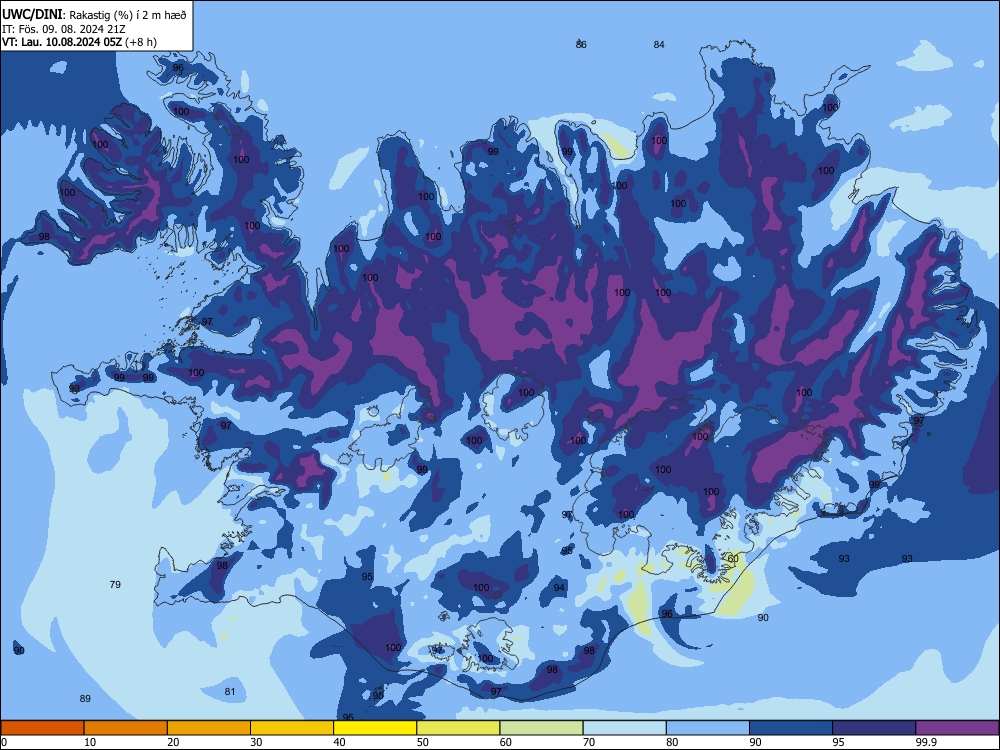Viewport: 1000px width, 750px height.
Task: Click the 'IT: Fös. 09. 08. 2024 21Z' line
Action: point(64,29)
